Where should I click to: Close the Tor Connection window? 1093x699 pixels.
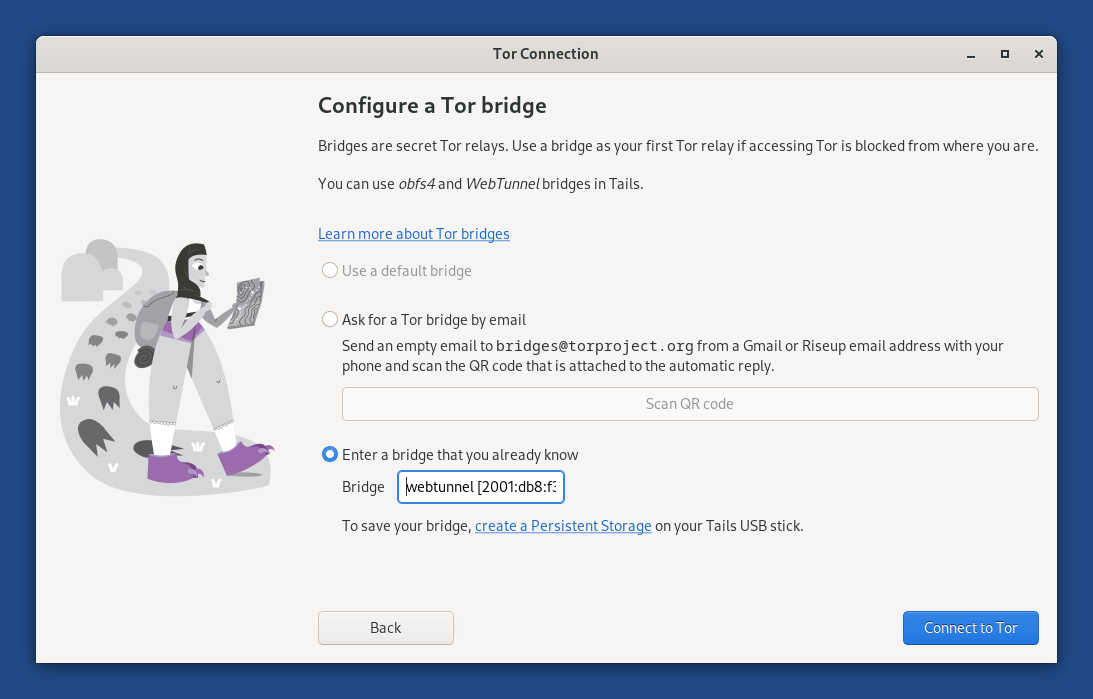pos(1038,54)
